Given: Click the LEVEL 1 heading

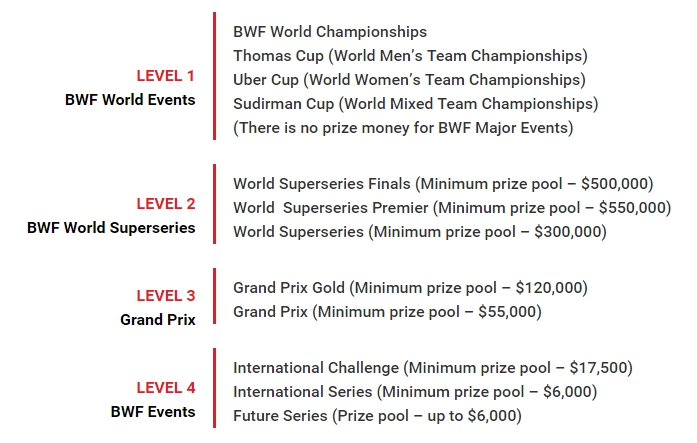Looking at the screenshot, I should (x=165, y=76).
